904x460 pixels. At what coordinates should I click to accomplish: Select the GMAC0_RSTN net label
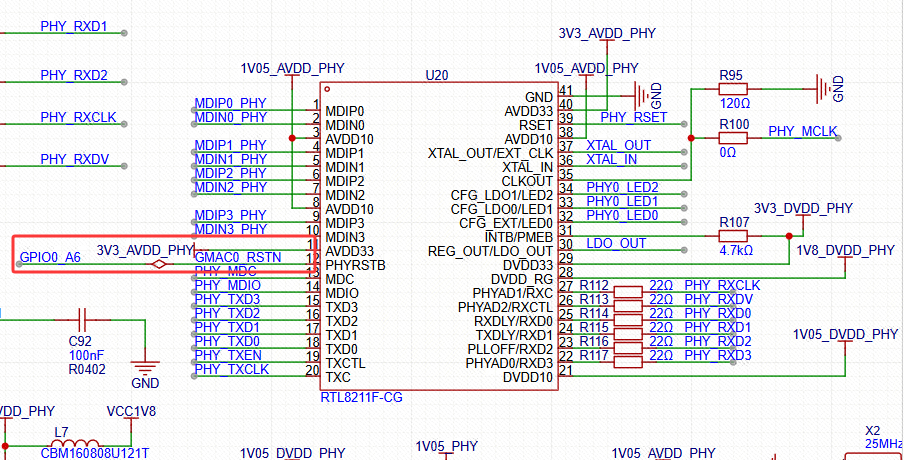[238, 257]
